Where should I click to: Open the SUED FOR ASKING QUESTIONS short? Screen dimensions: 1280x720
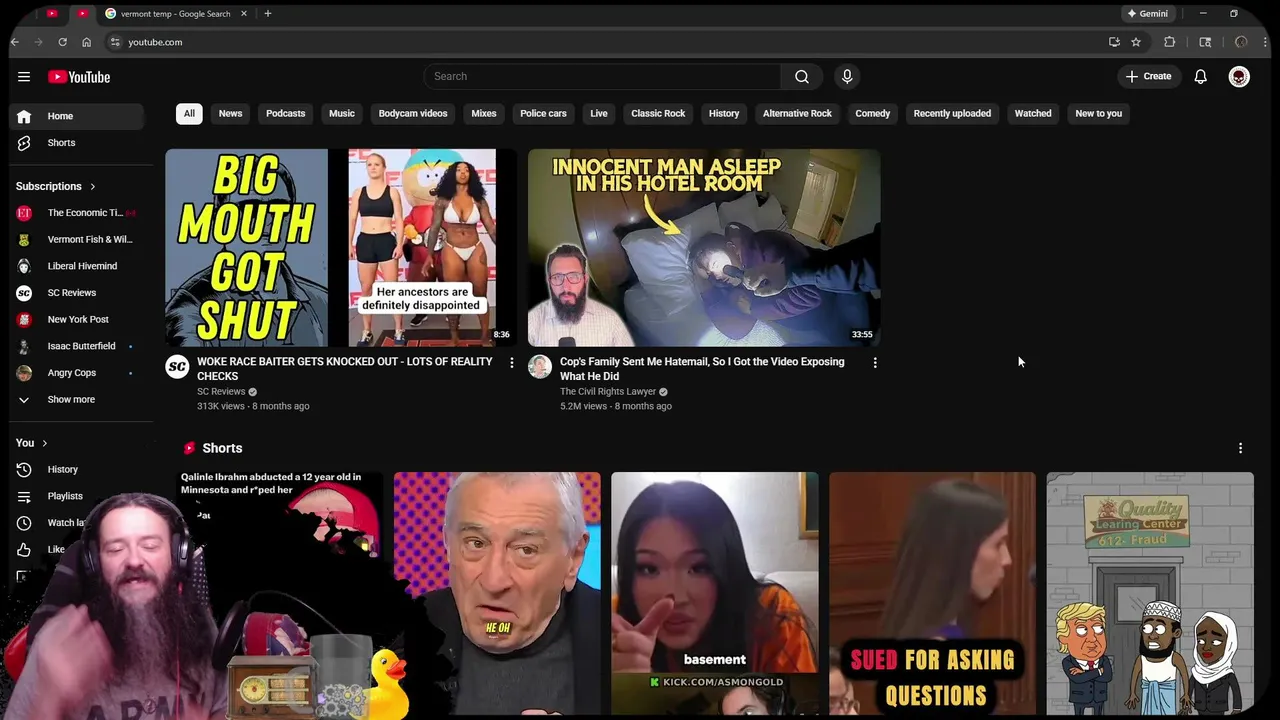(932, 594)
